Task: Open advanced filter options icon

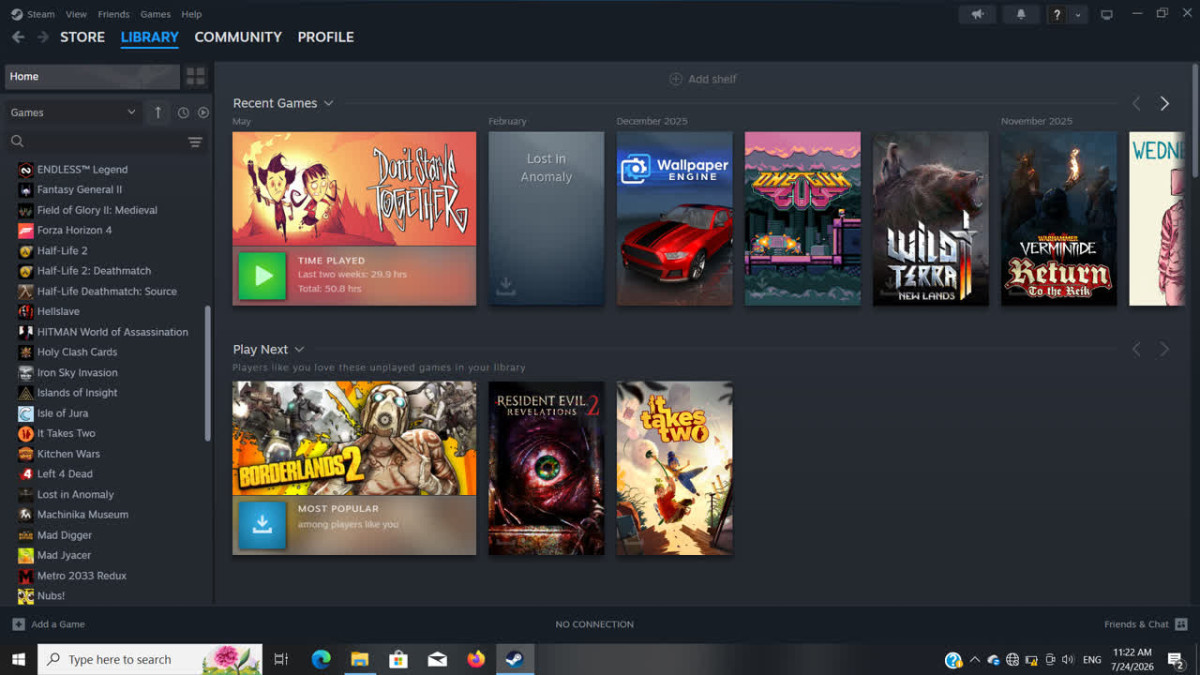Action: pyautogui.click(x=195, y=142)
